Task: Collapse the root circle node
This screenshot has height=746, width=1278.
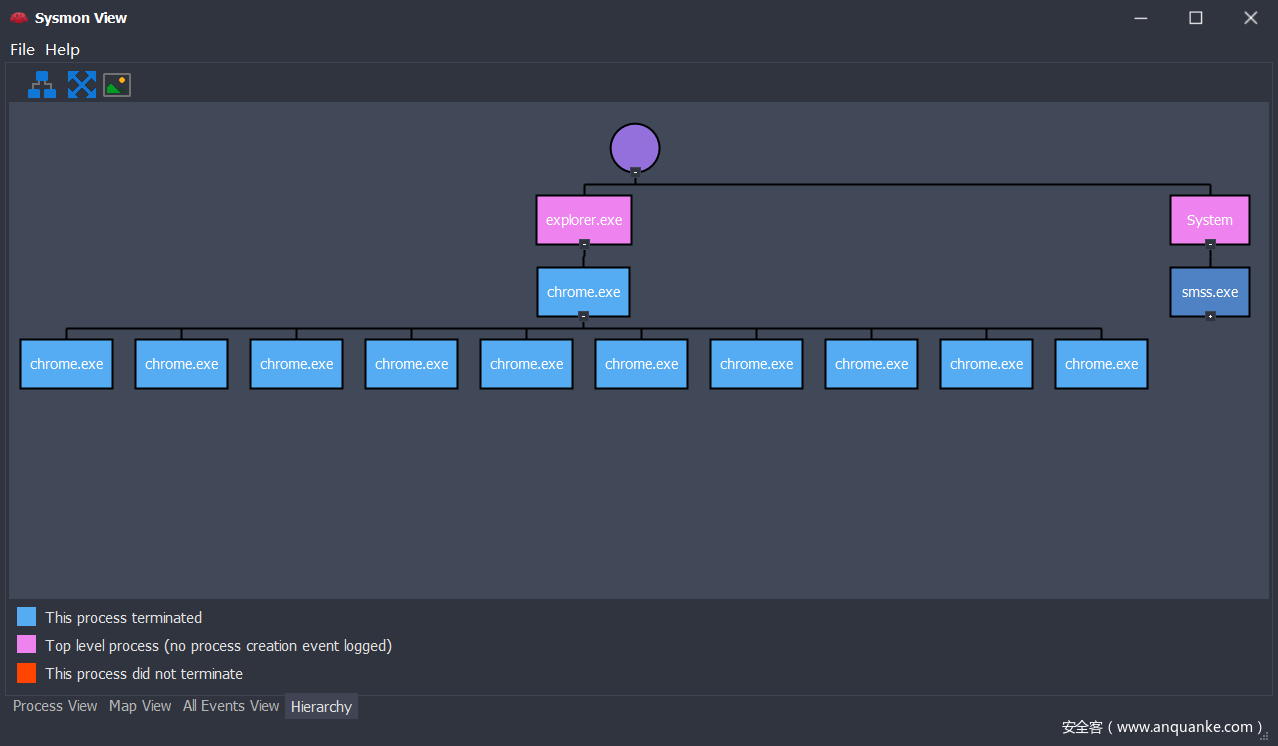Action: tap(635, 172)
